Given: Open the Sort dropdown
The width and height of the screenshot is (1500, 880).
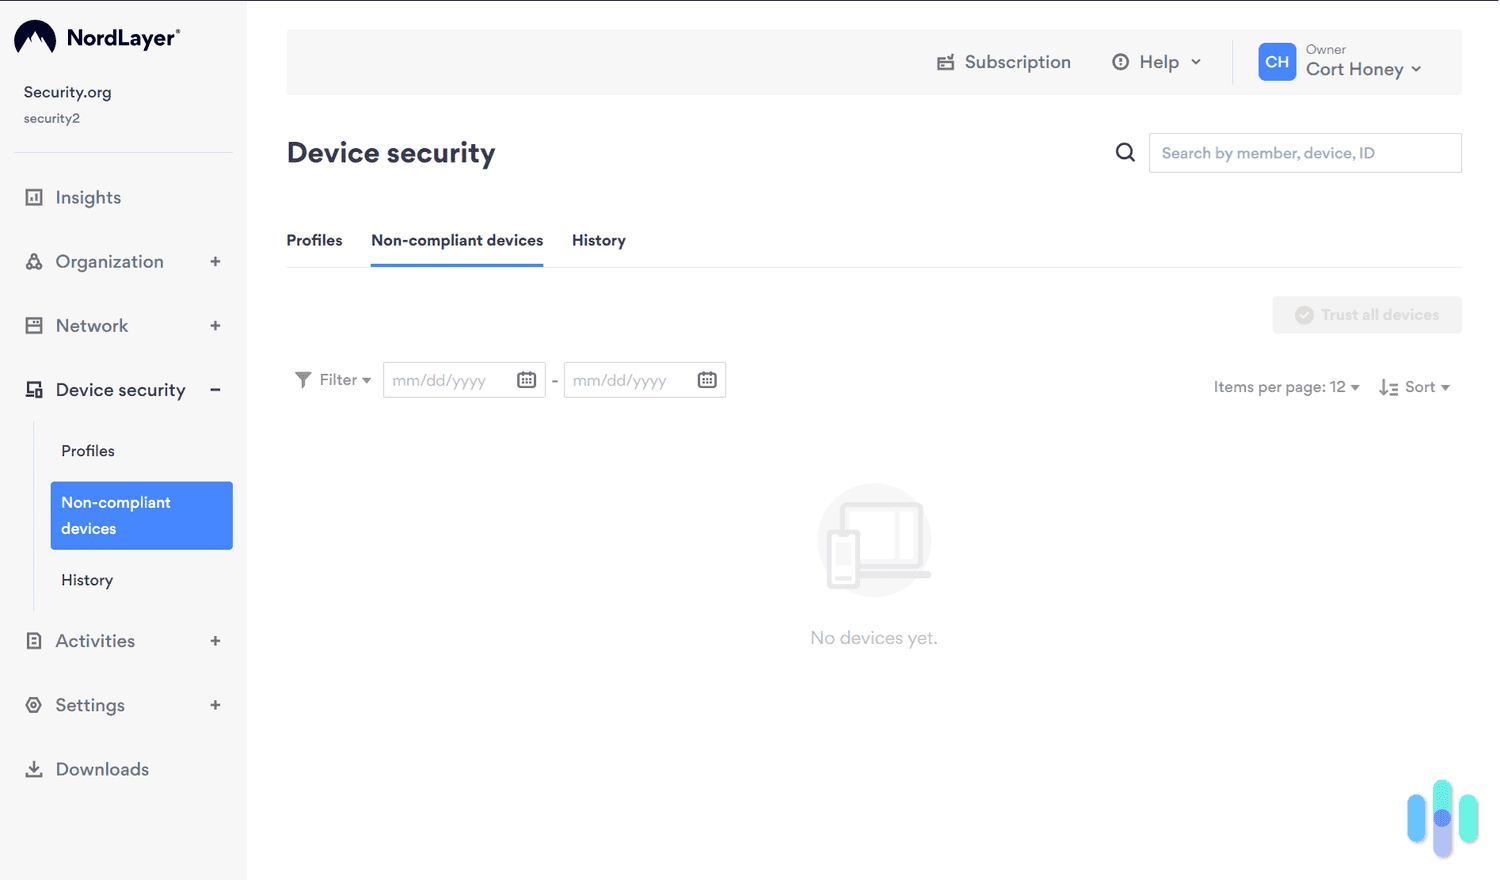Looking at the screenshot, I should pos(1414,387).
